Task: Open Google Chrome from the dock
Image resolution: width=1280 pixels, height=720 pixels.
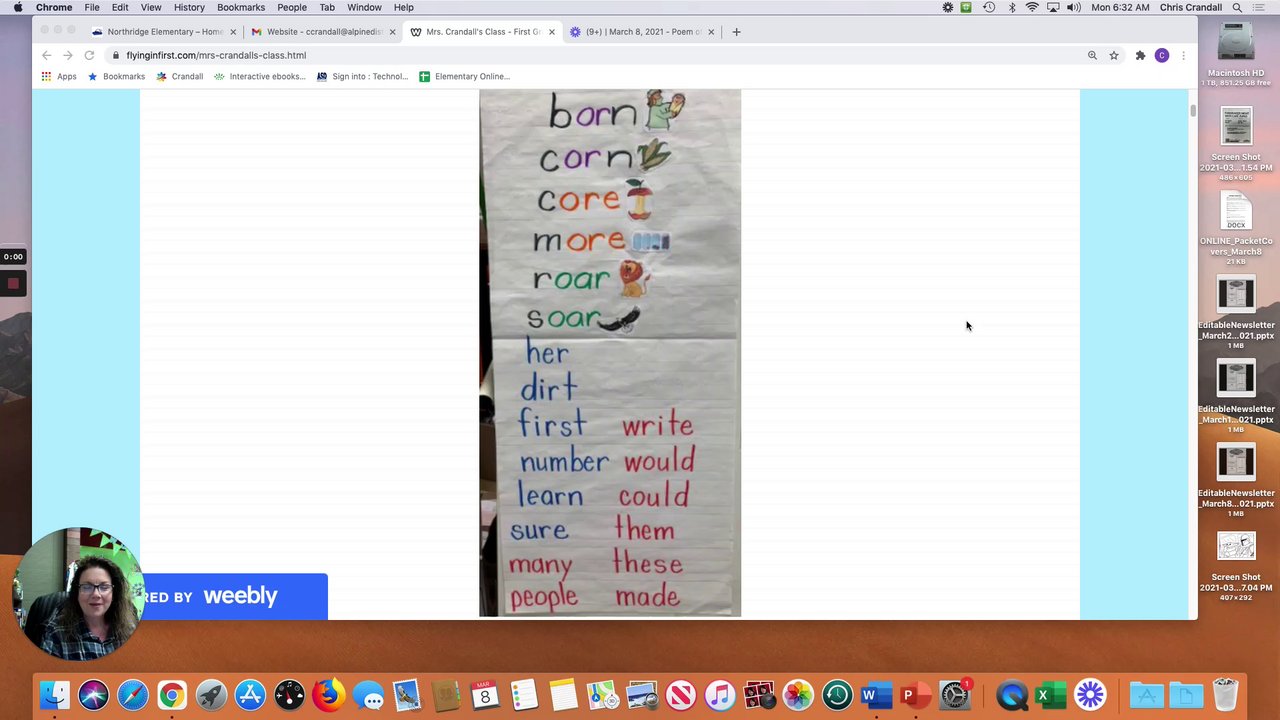Action: tap(172, 694)
